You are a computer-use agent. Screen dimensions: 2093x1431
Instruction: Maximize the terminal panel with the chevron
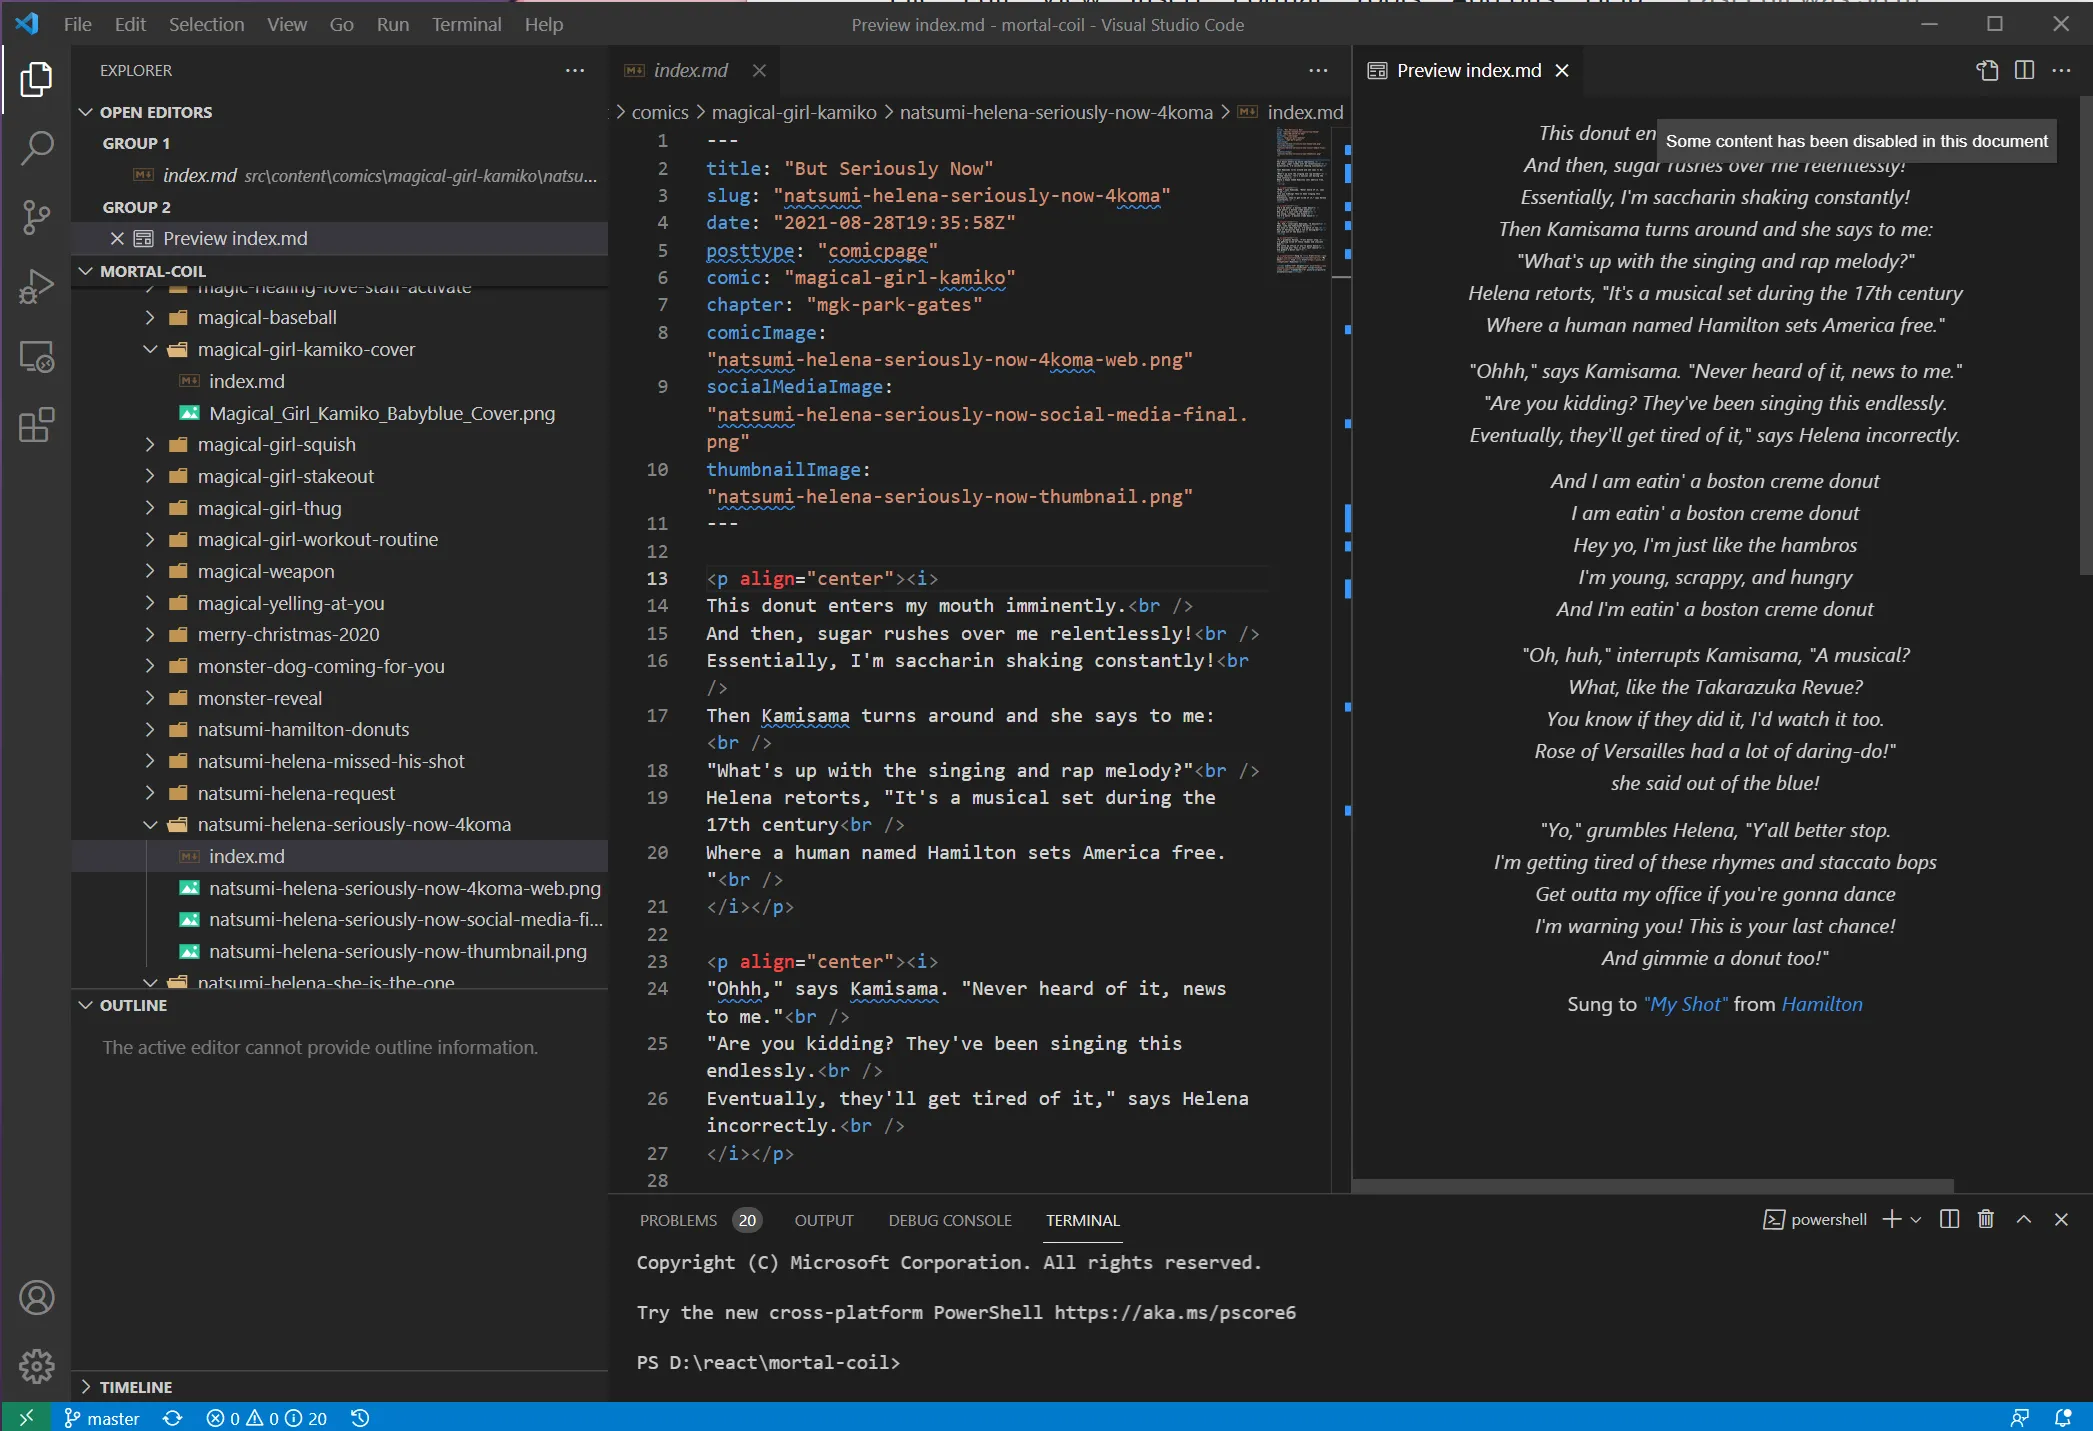[2023, 1219]
